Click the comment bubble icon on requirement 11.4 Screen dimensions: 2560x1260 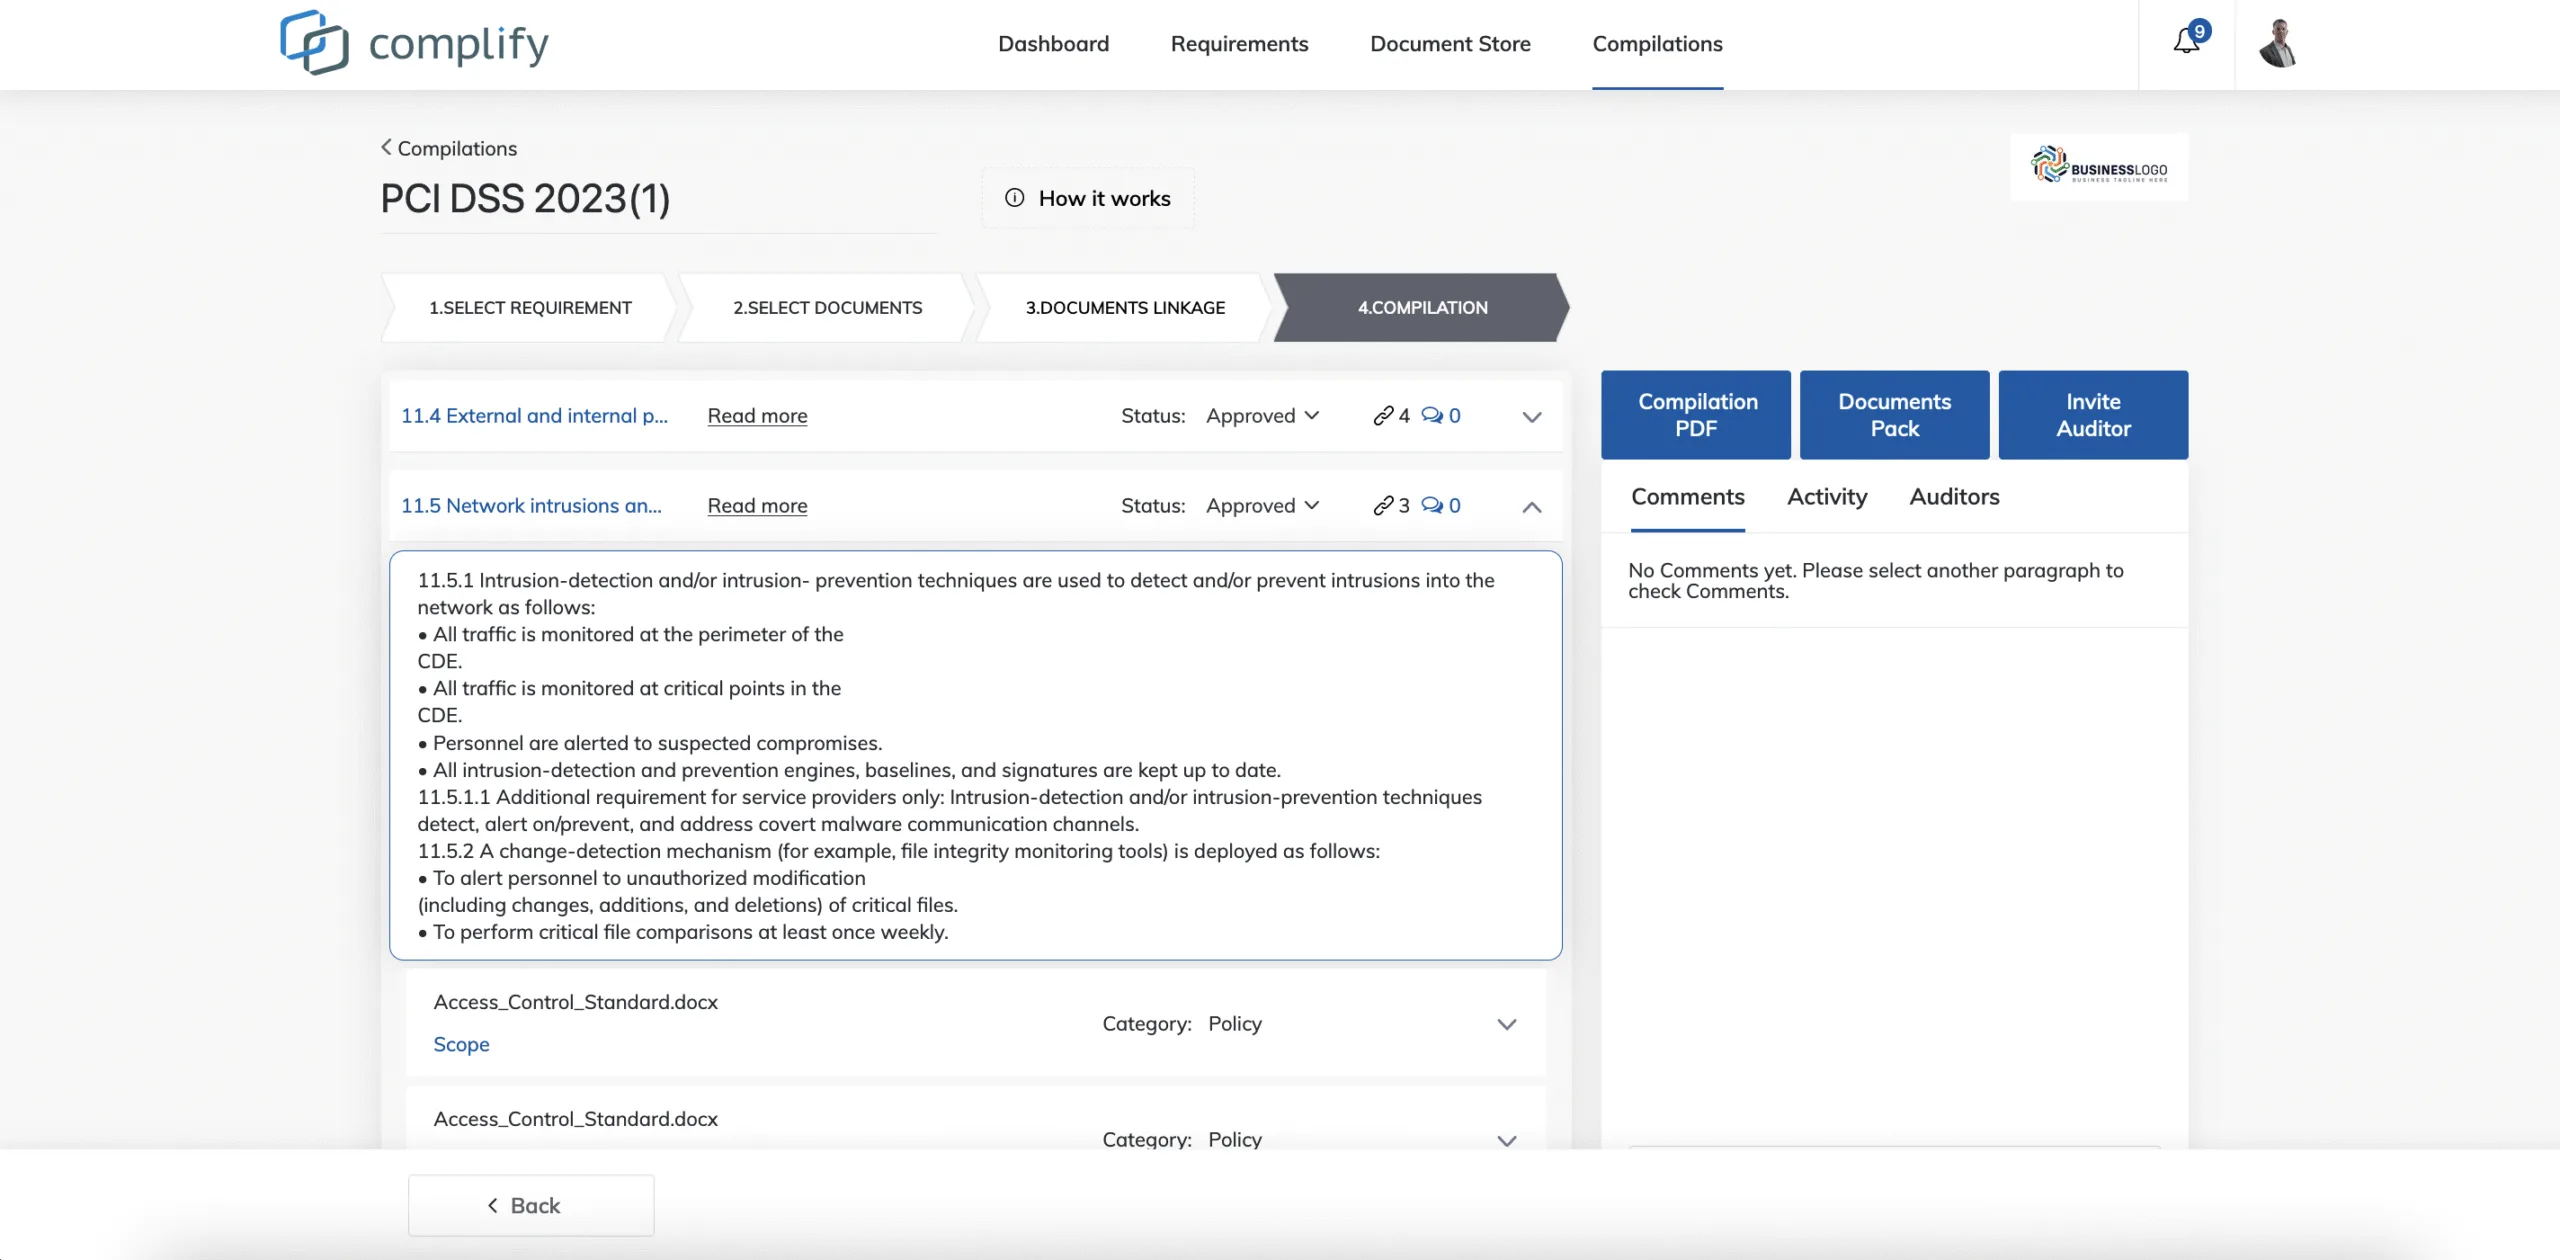click(1432, 415)
